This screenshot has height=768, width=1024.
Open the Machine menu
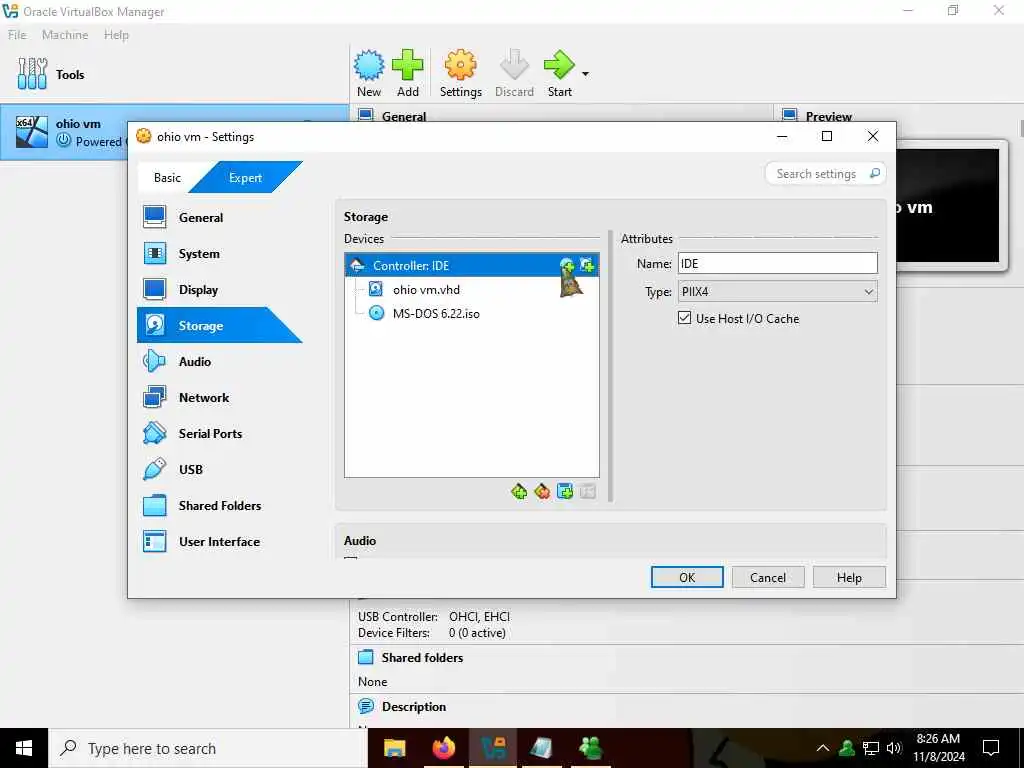point(65,35)
